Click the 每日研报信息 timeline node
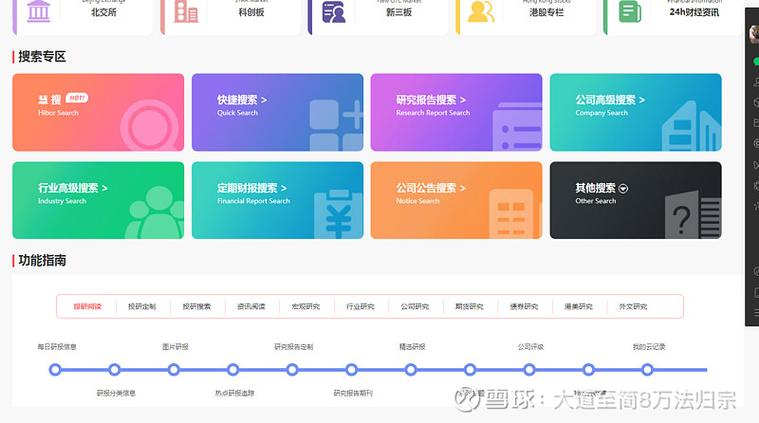This screenshot has width=759, height=423. click(x=55, y=370)
